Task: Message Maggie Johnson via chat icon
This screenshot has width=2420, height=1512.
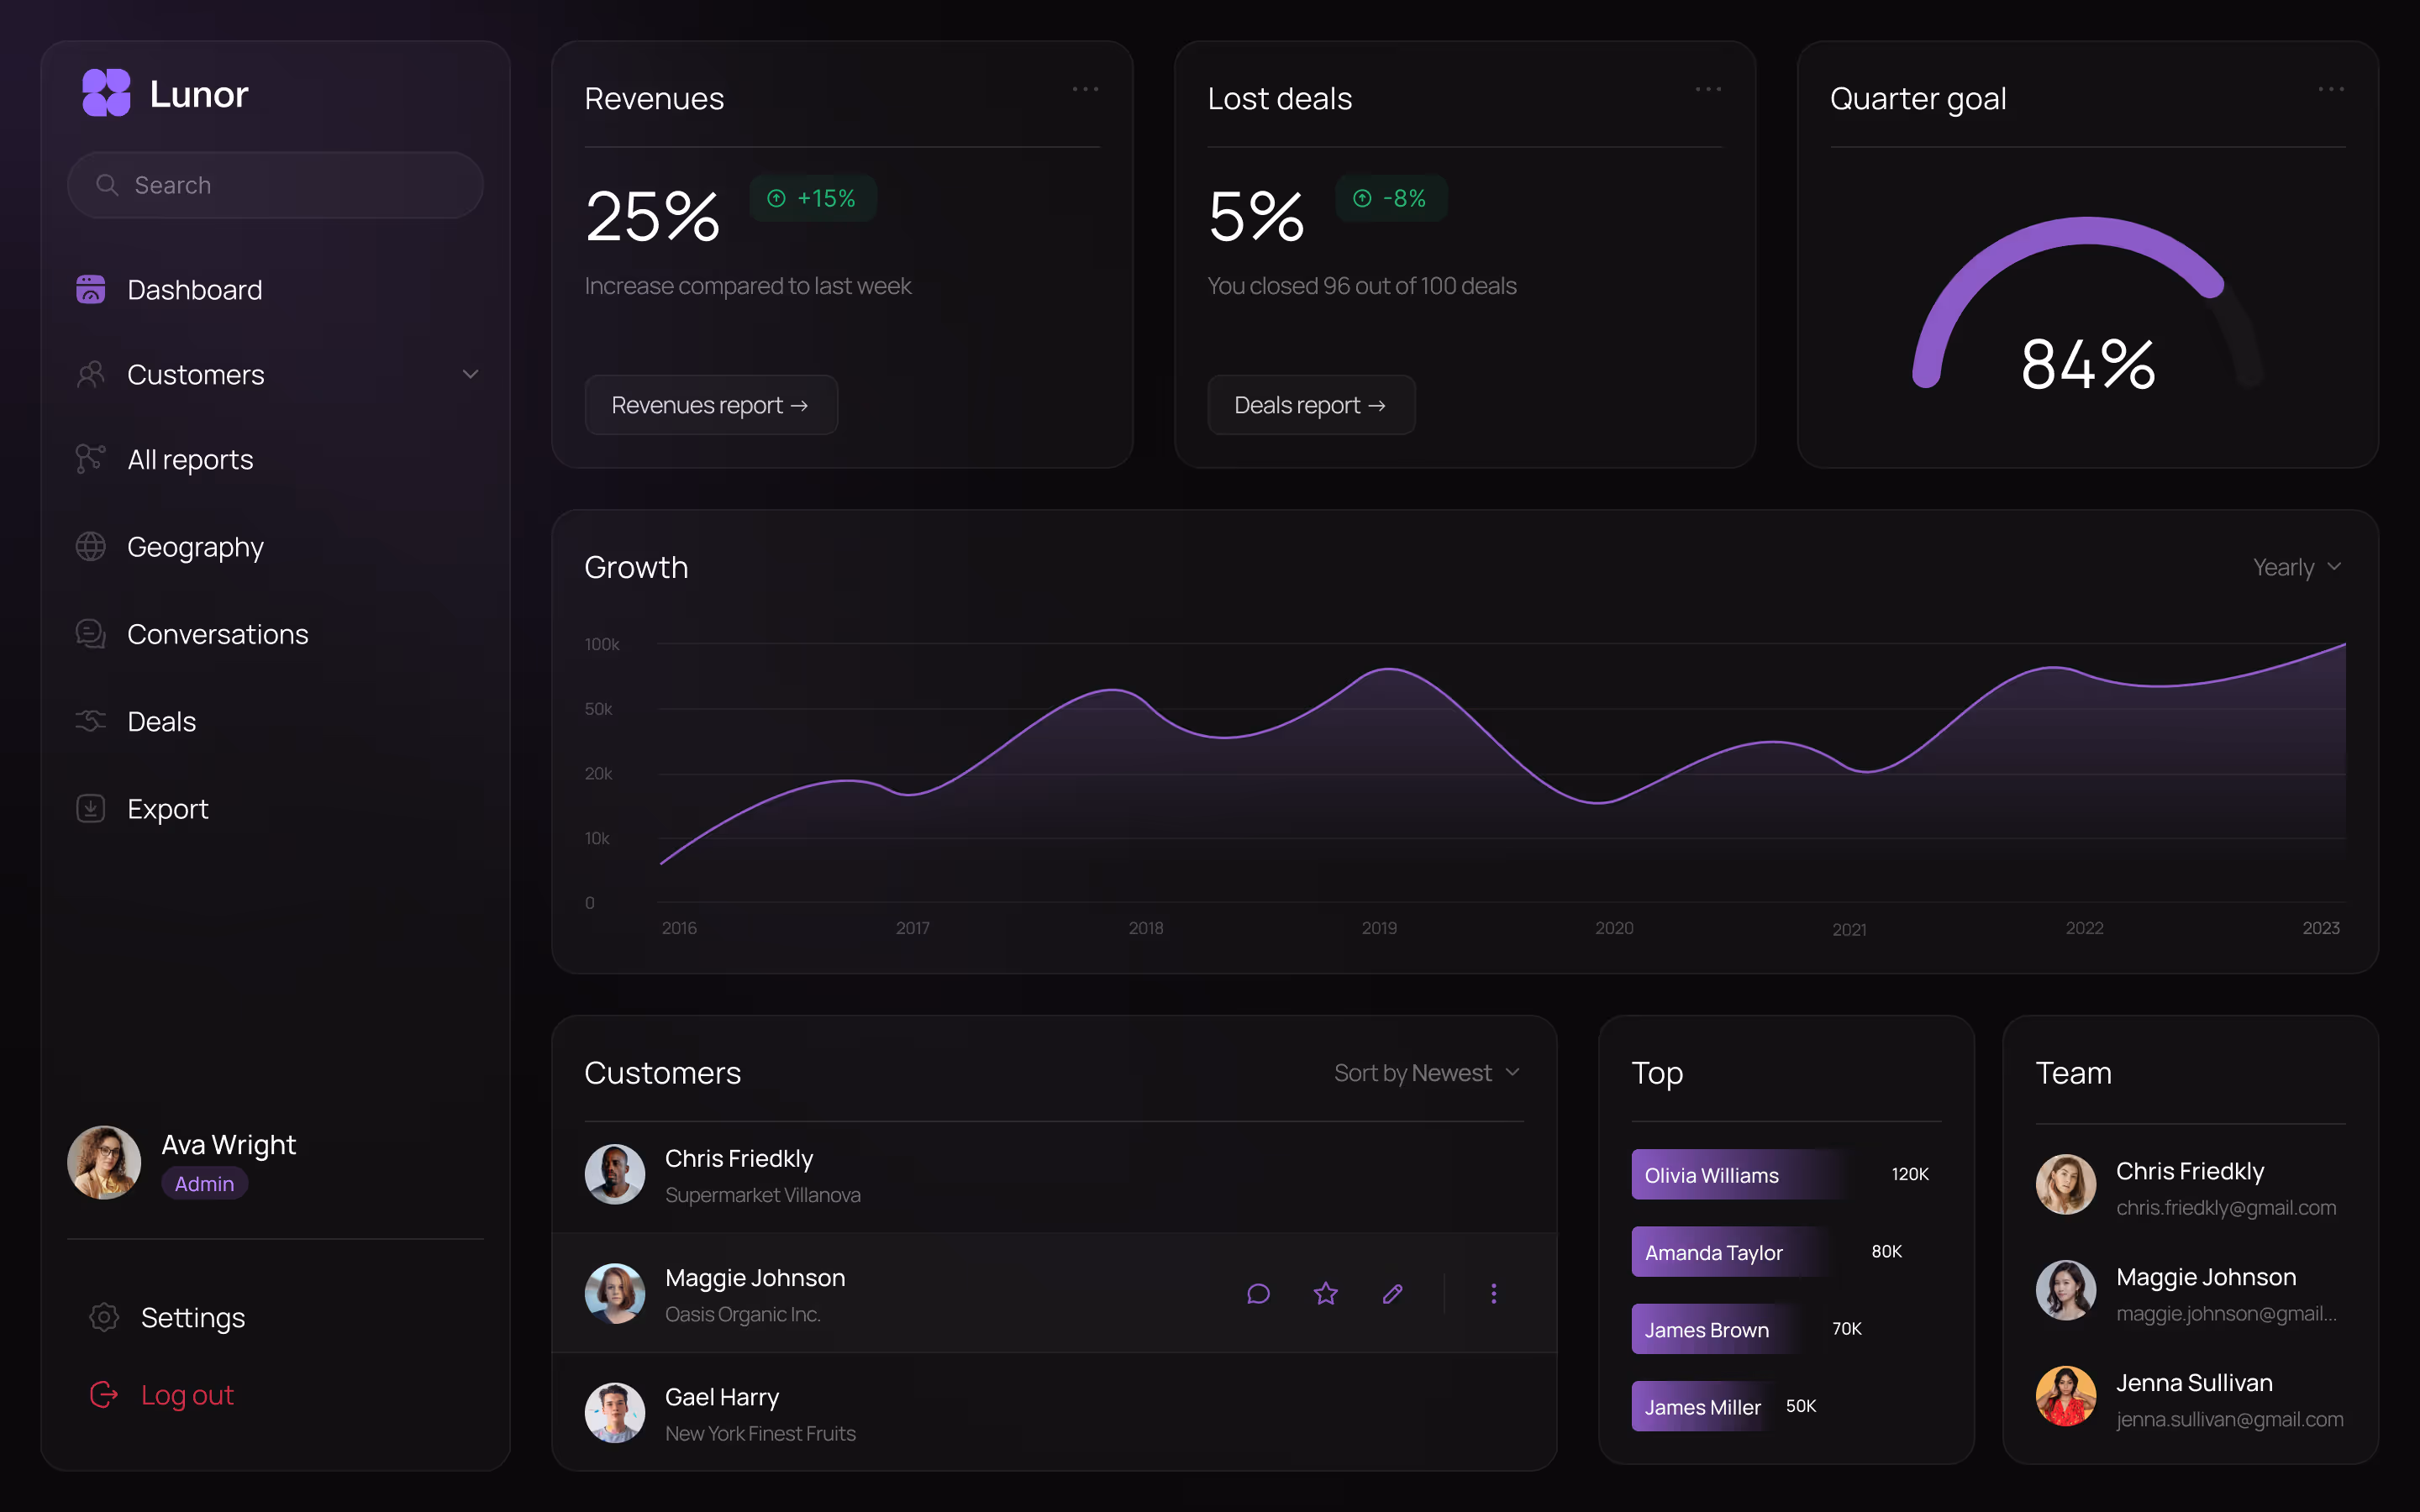Action: 1259,1294
